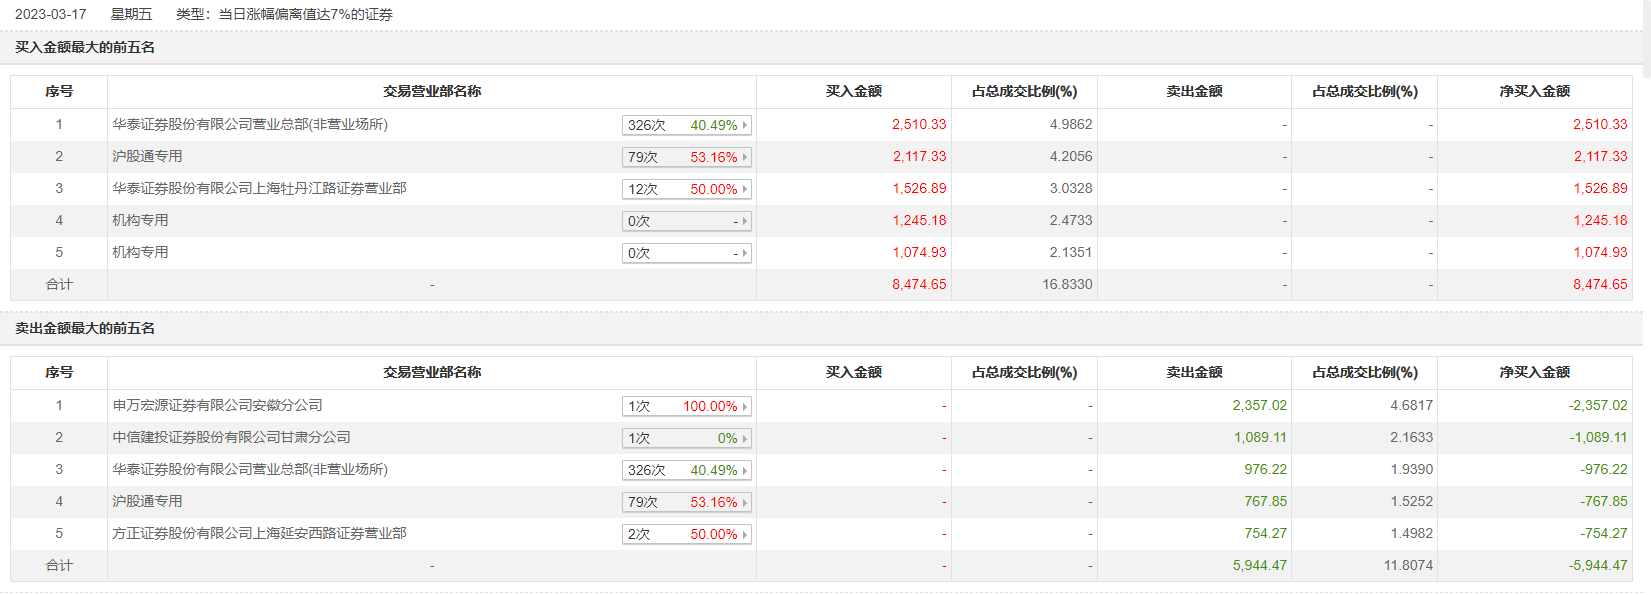Image resolution: width=1651 pixels, height=595 pixels.
Task: Click arrow icon beside 2次 50.00%
Action: click(745, 534)
